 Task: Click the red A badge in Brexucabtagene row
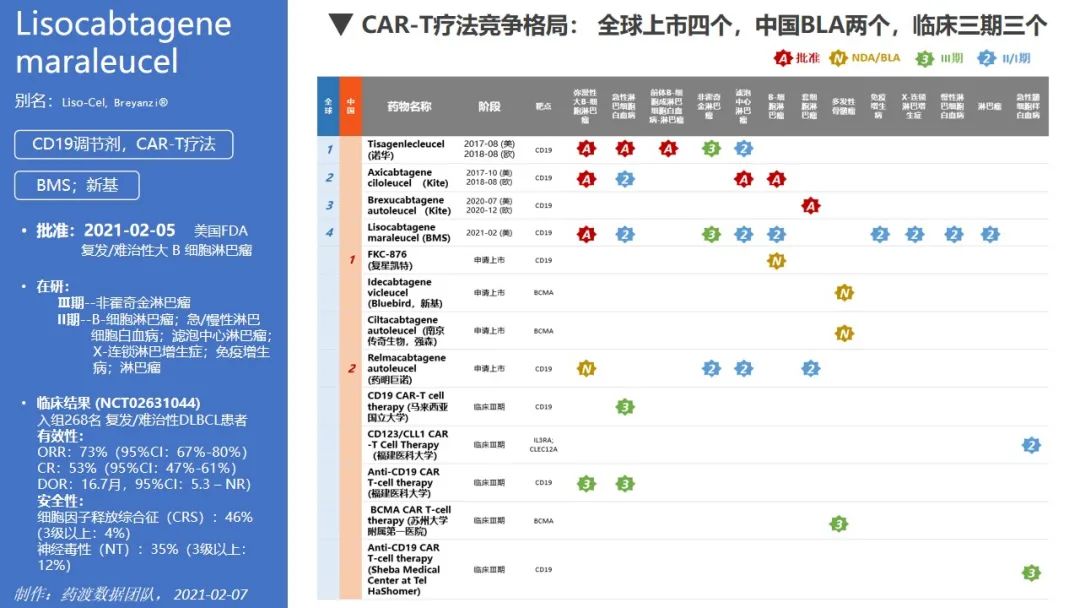click(811, 206)
